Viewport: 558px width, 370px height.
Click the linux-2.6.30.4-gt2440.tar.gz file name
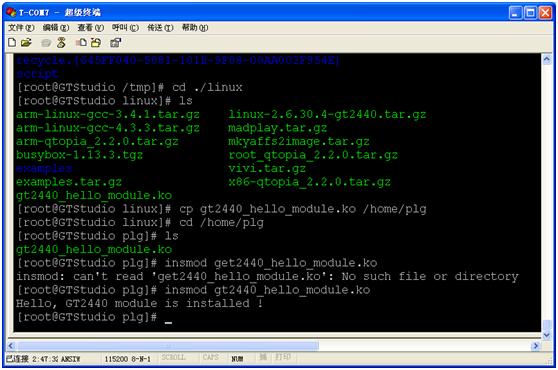click(x=327, y=115)
